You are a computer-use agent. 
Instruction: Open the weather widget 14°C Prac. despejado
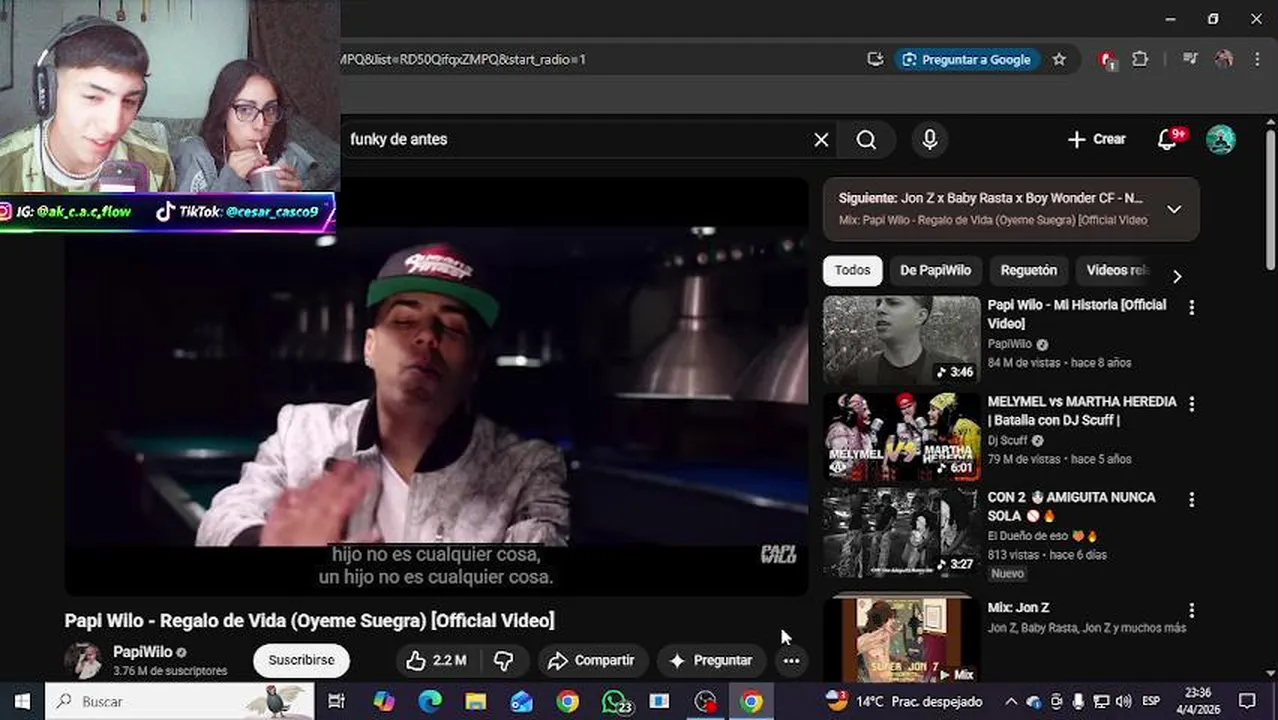coord(903,701)
